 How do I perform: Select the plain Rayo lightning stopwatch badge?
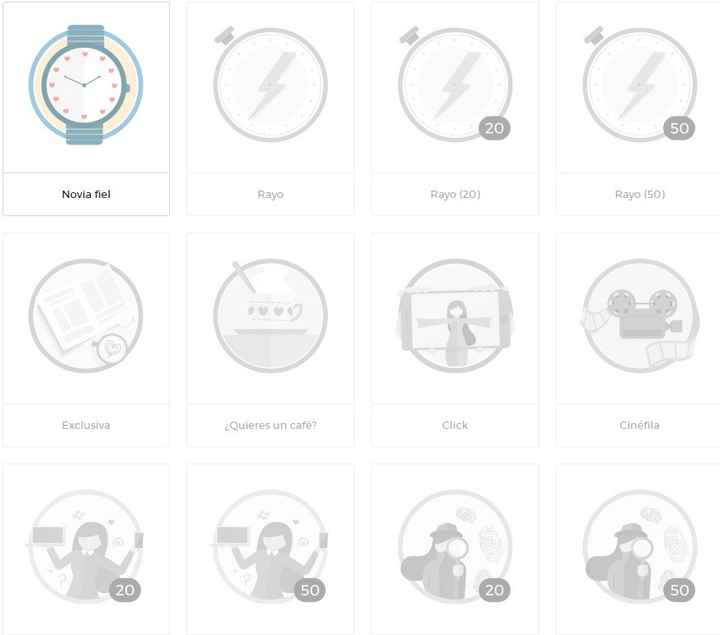click(x=270, y=84)
